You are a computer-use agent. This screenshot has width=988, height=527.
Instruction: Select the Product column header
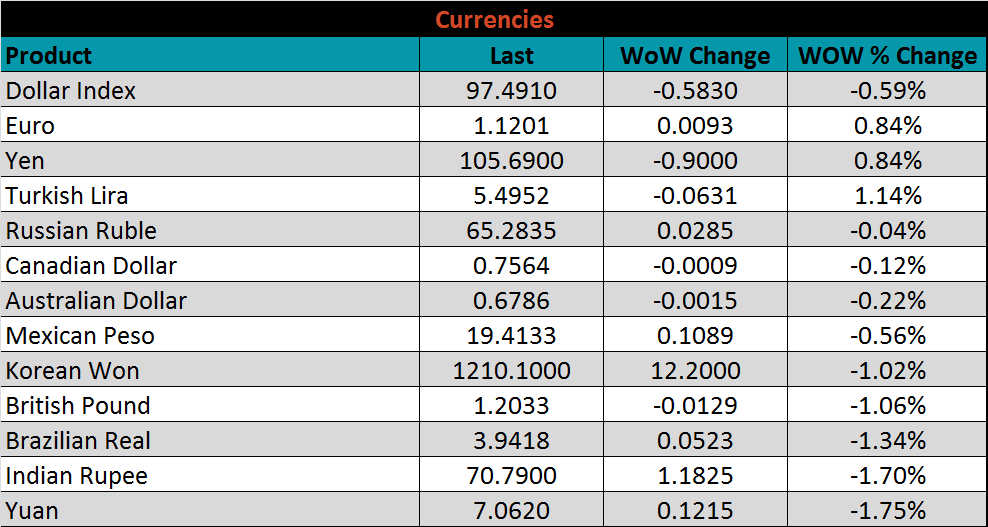(49, 56)
